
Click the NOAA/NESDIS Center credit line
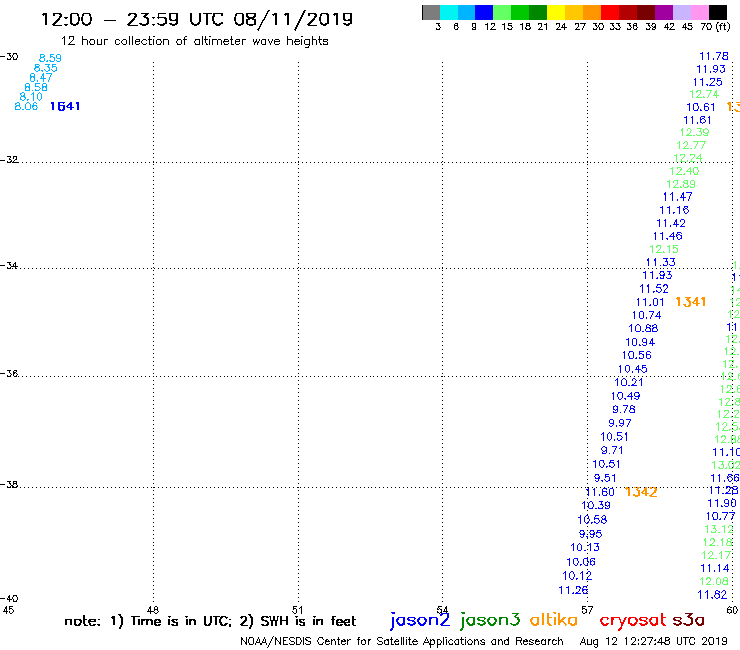[x=402, y=642]
